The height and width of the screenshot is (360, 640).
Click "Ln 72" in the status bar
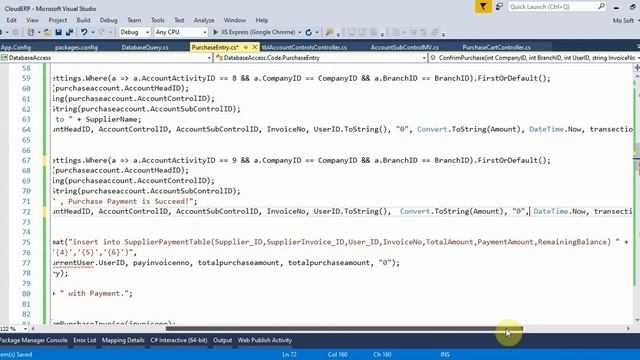pyautogui.click(x=289, y=354)
